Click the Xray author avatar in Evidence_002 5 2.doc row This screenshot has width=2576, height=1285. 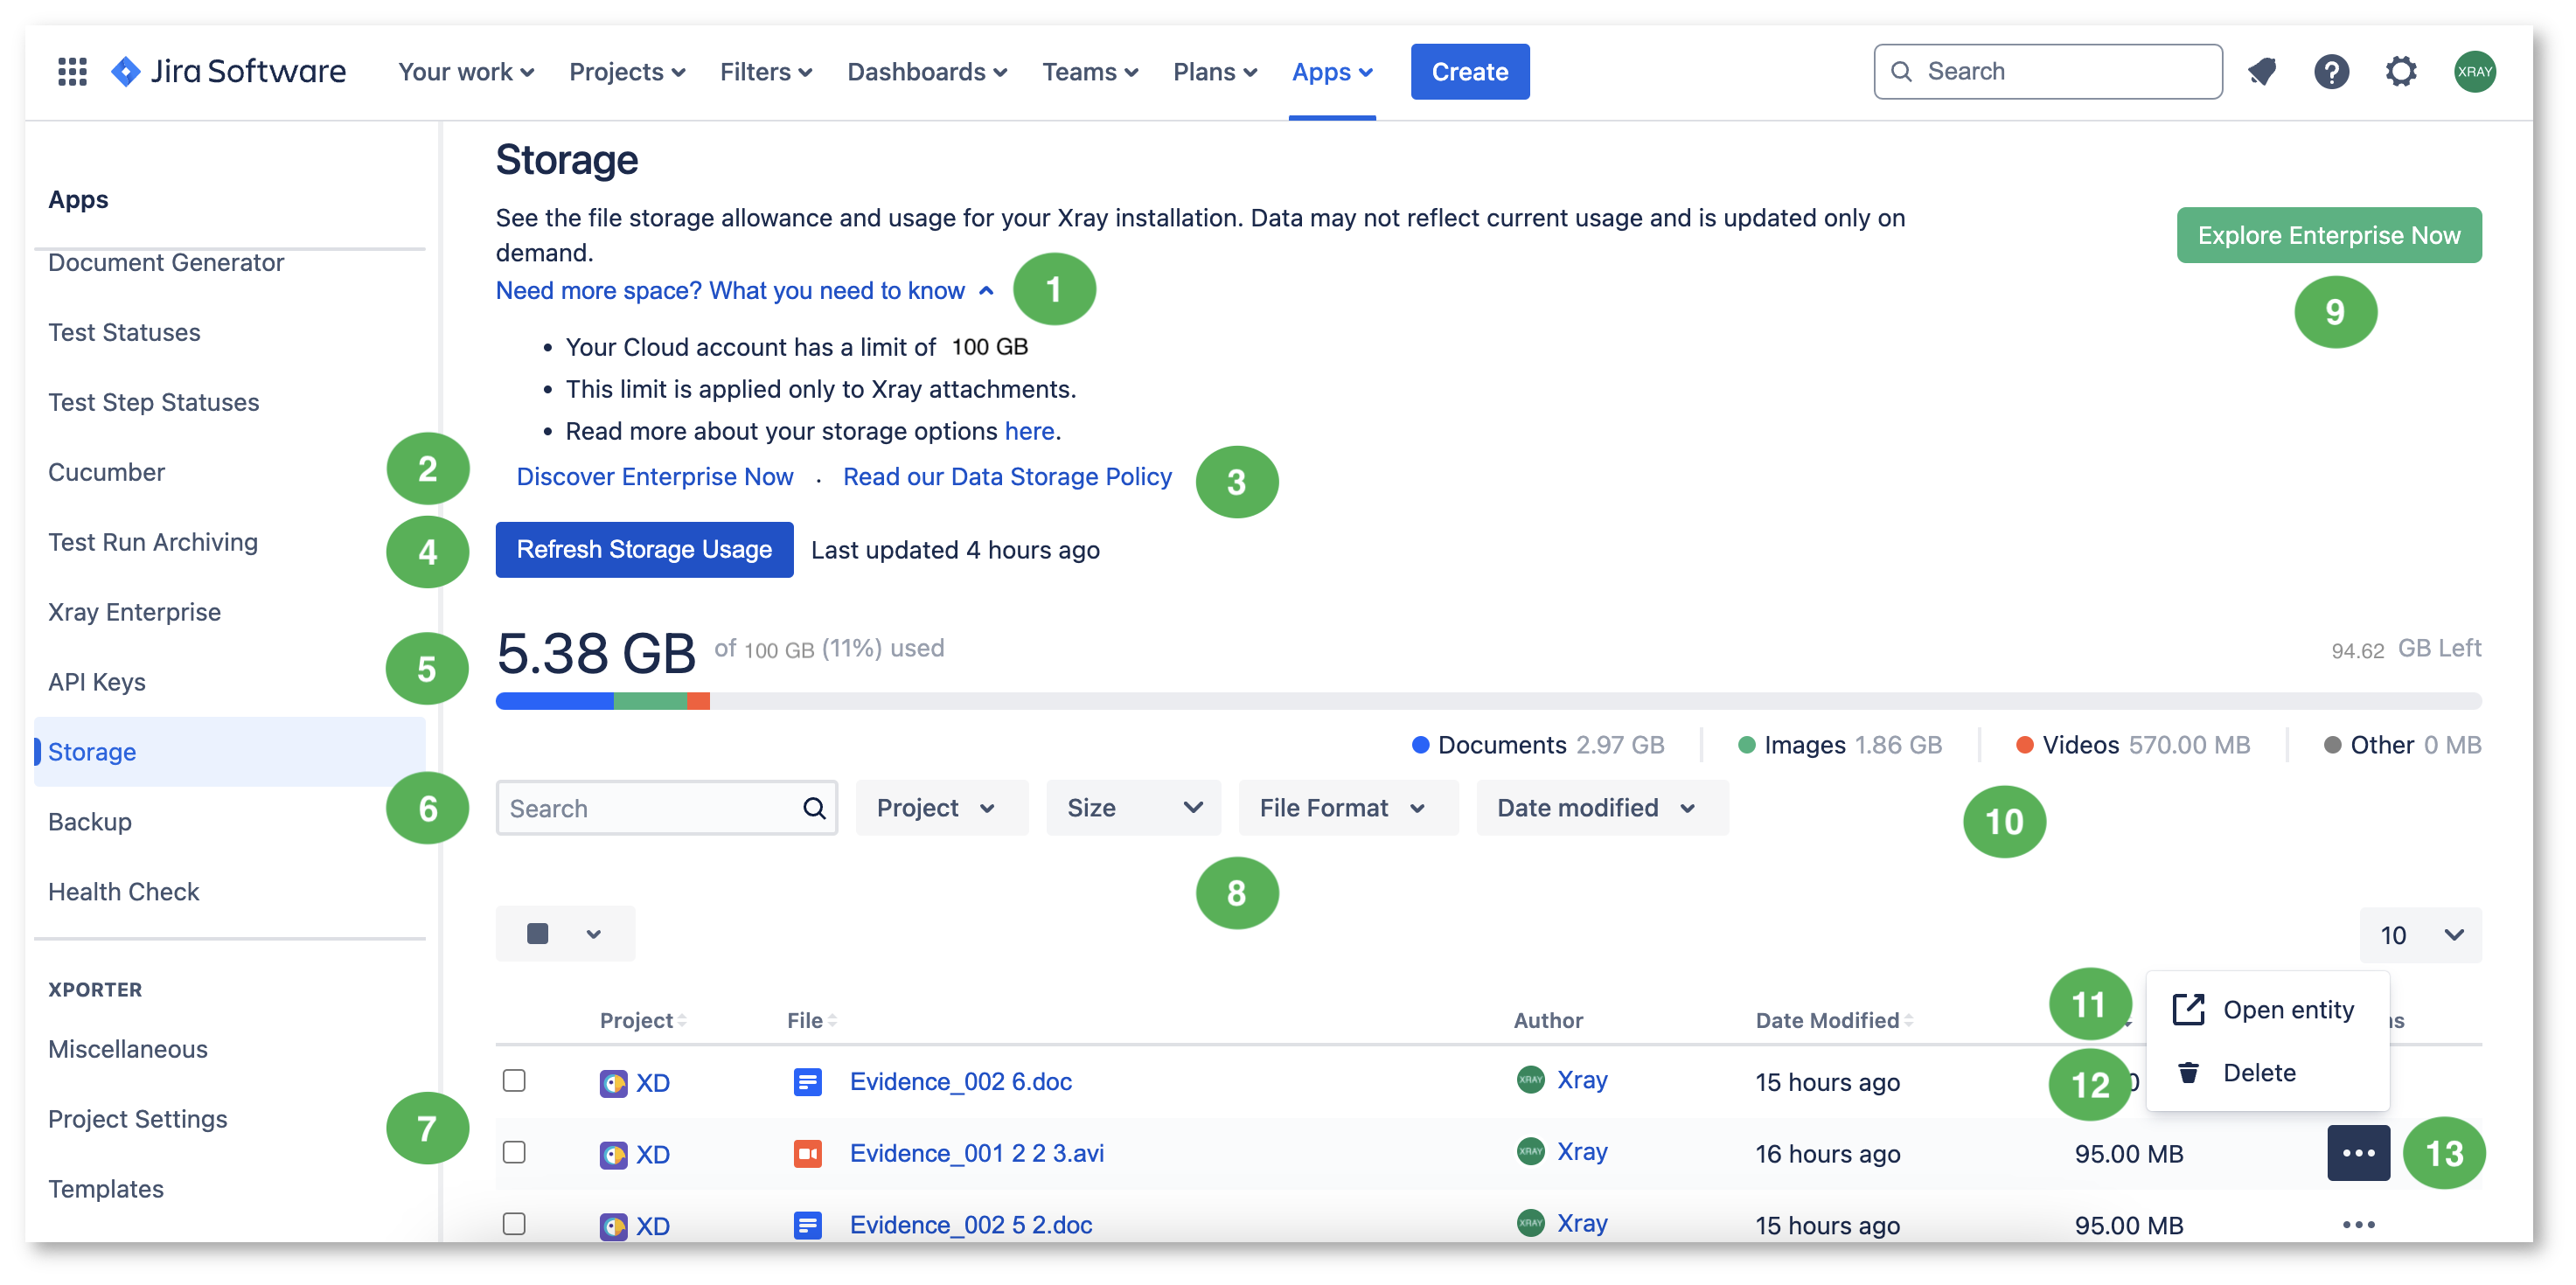tap(1530, 1223)
